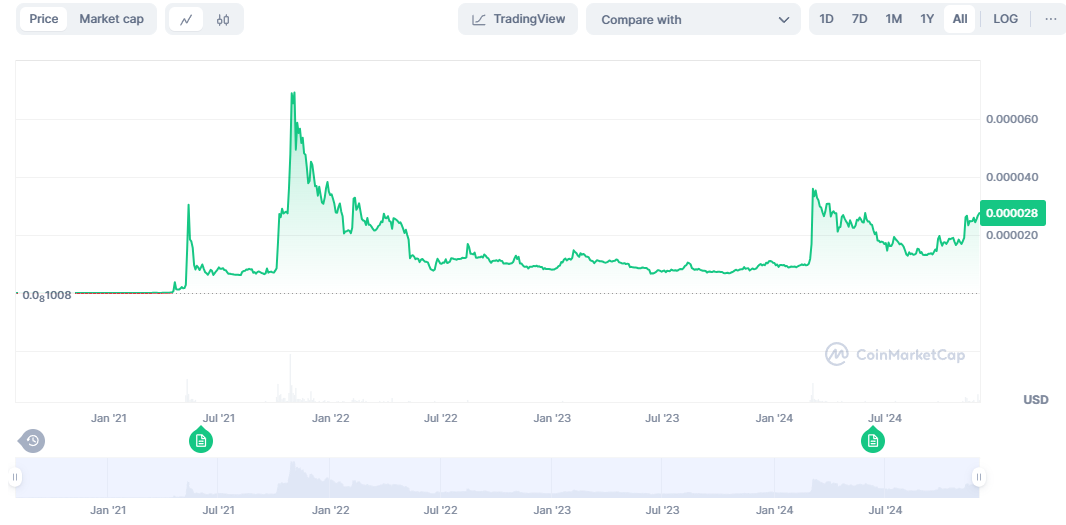Switch to candlestick chart icon
1066x525 pixels.
coord(223,19)
